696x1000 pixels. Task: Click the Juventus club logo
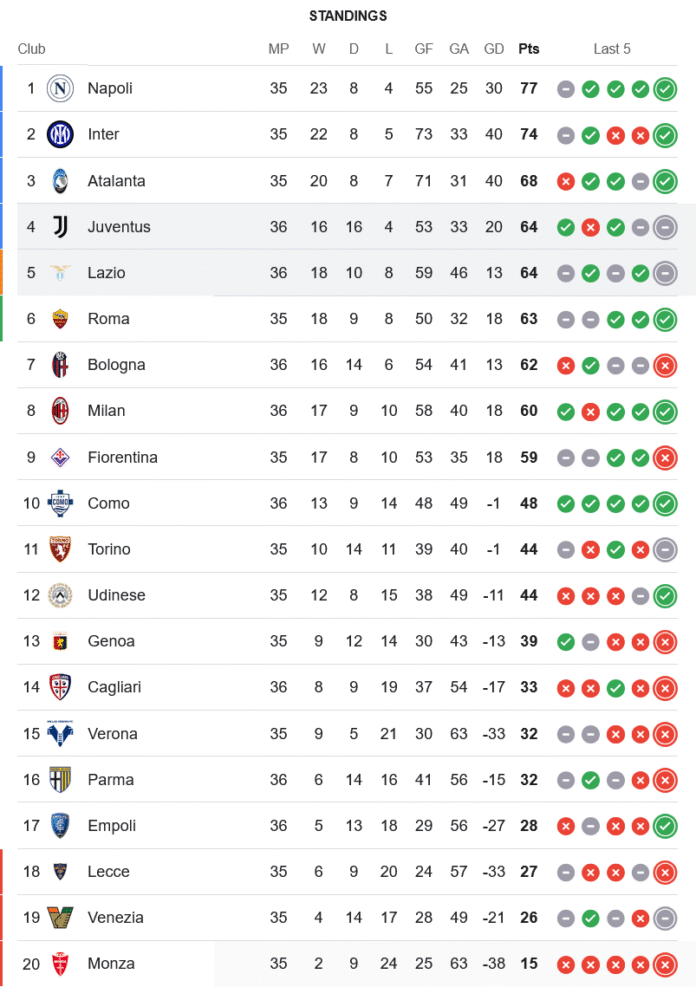pos(60,227)
